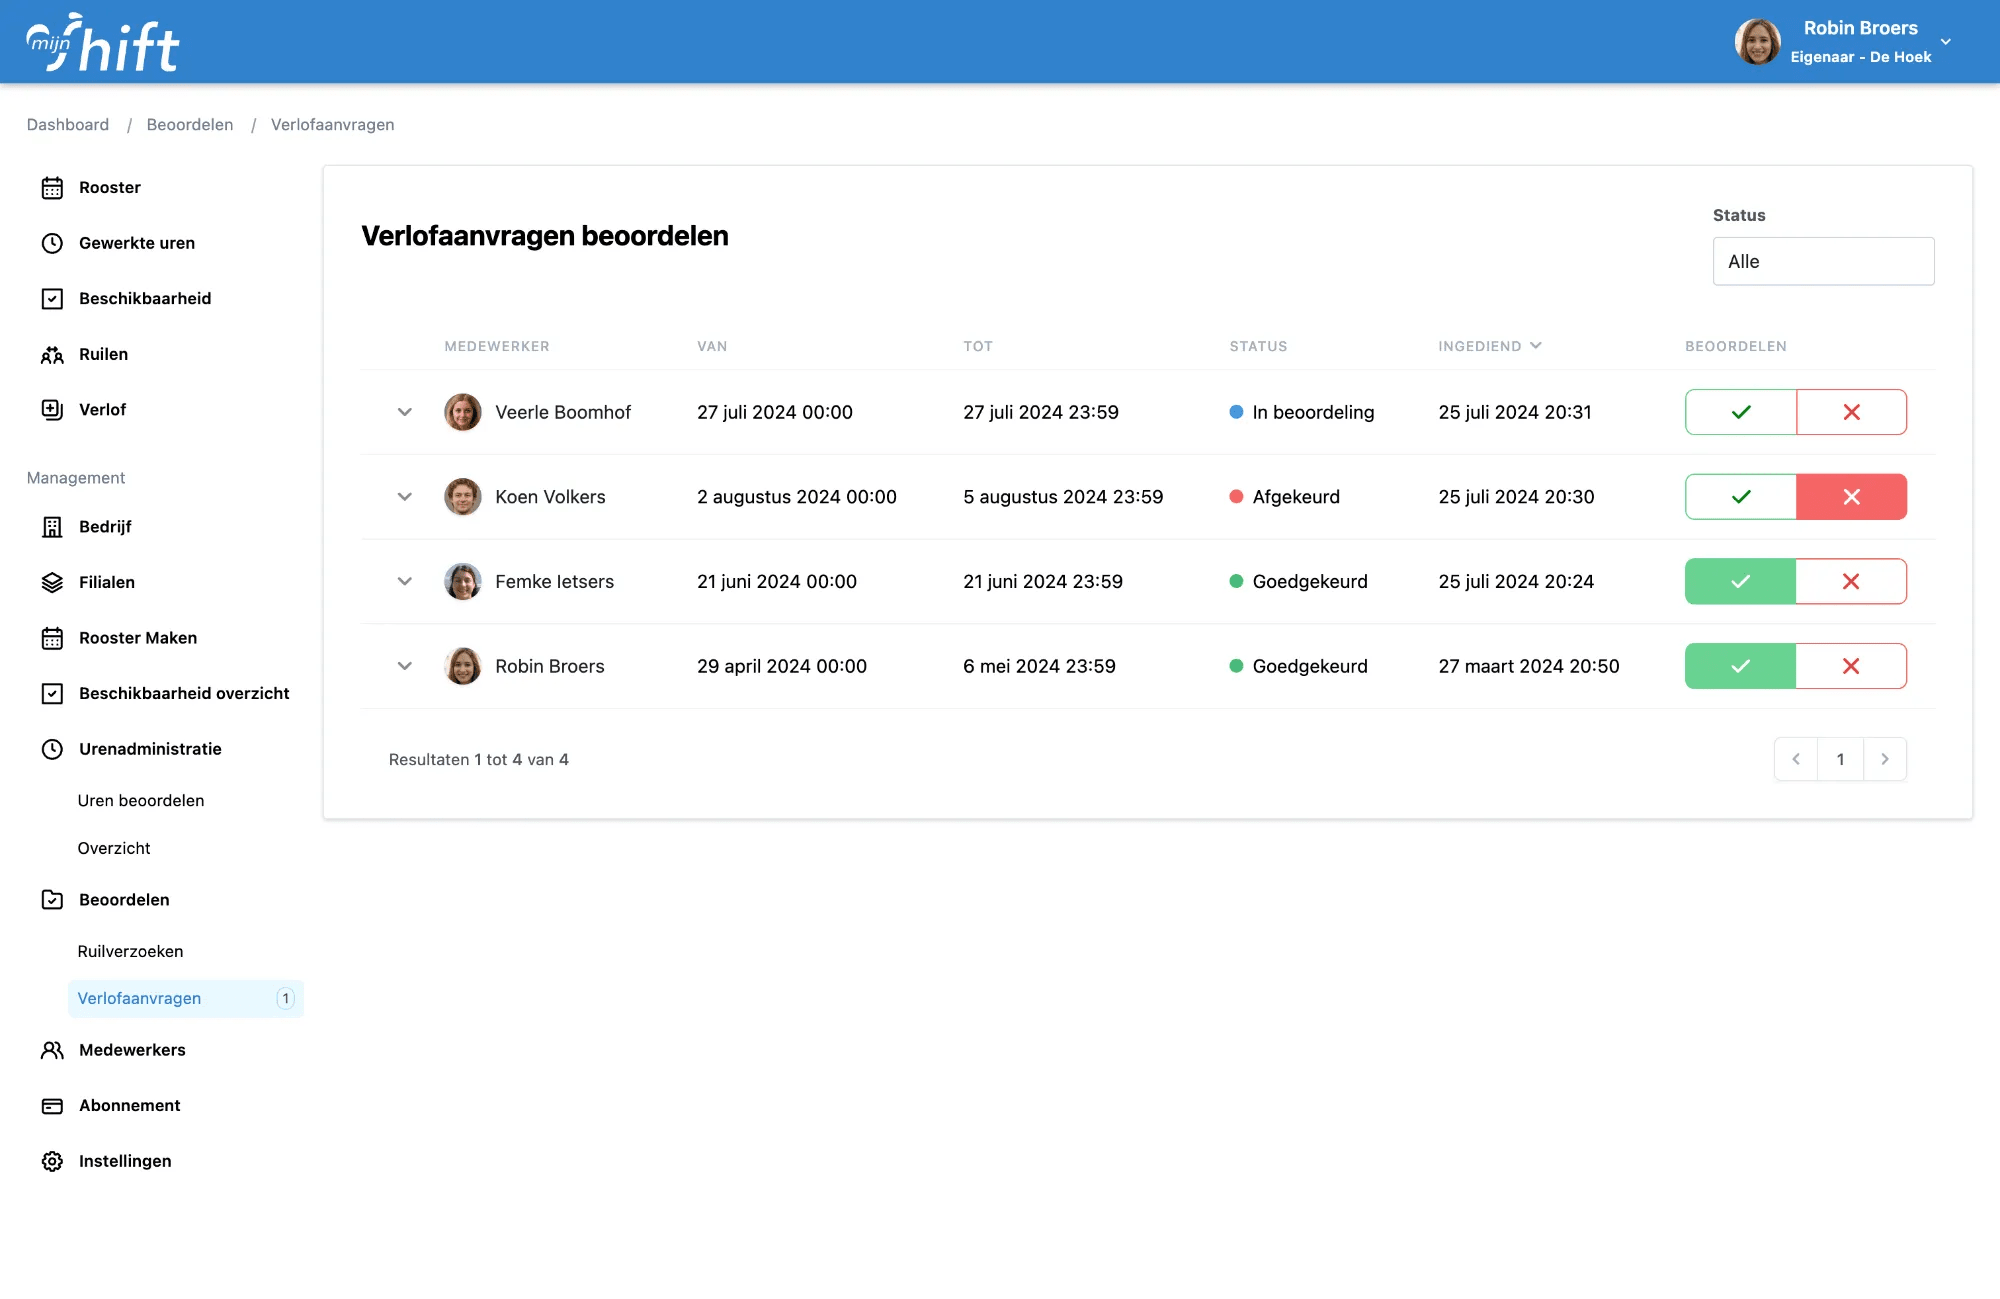Viewport: 2000px width, 1299px height.
Task: Click Femke Ietsers' avatar
Action: click(x=462, y=582)
